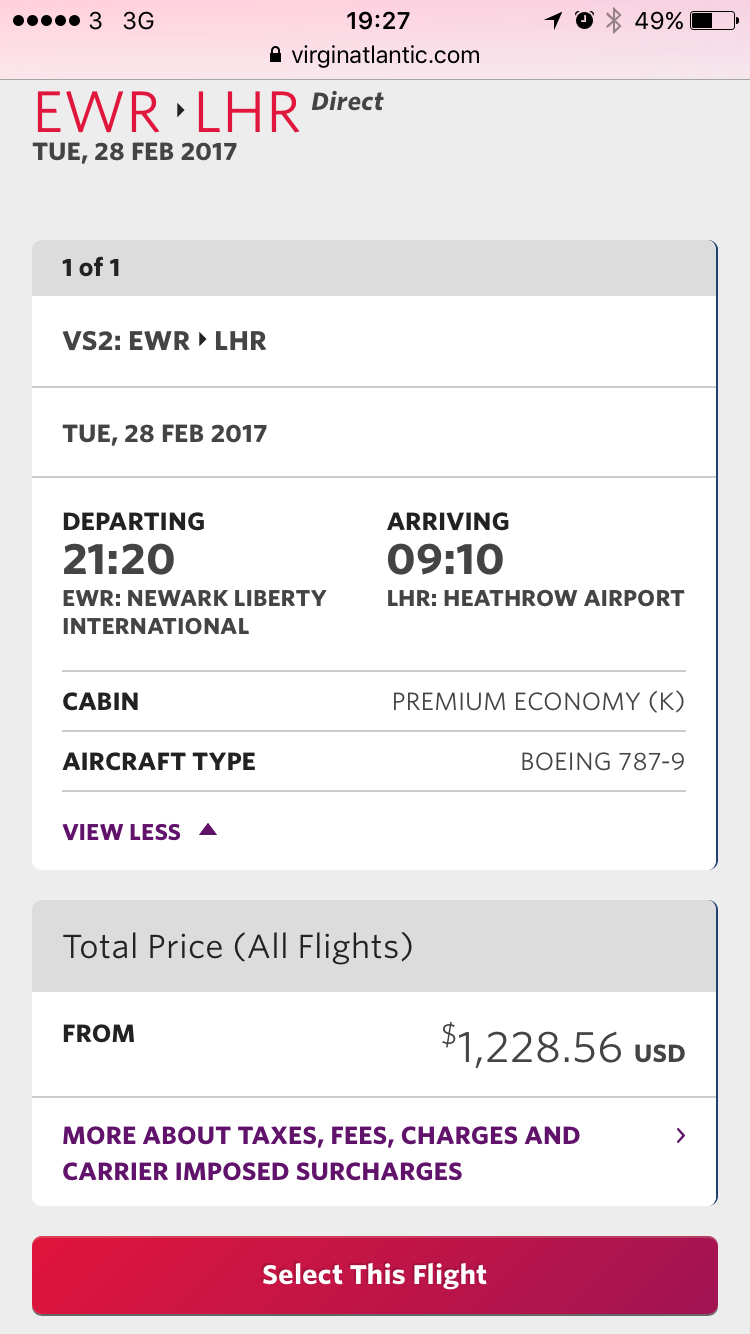Screen dimensions: 750x1334
Task: Tap the Premium Economy (K) cabin value
Action: [538, 702]
